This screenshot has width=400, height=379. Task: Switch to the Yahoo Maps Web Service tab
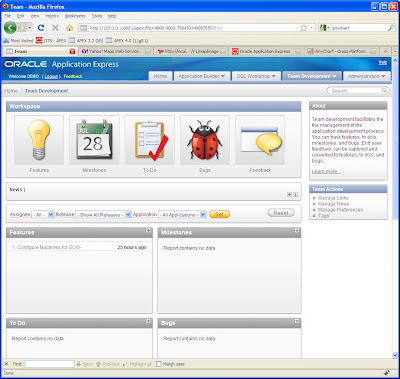(115, 51)
